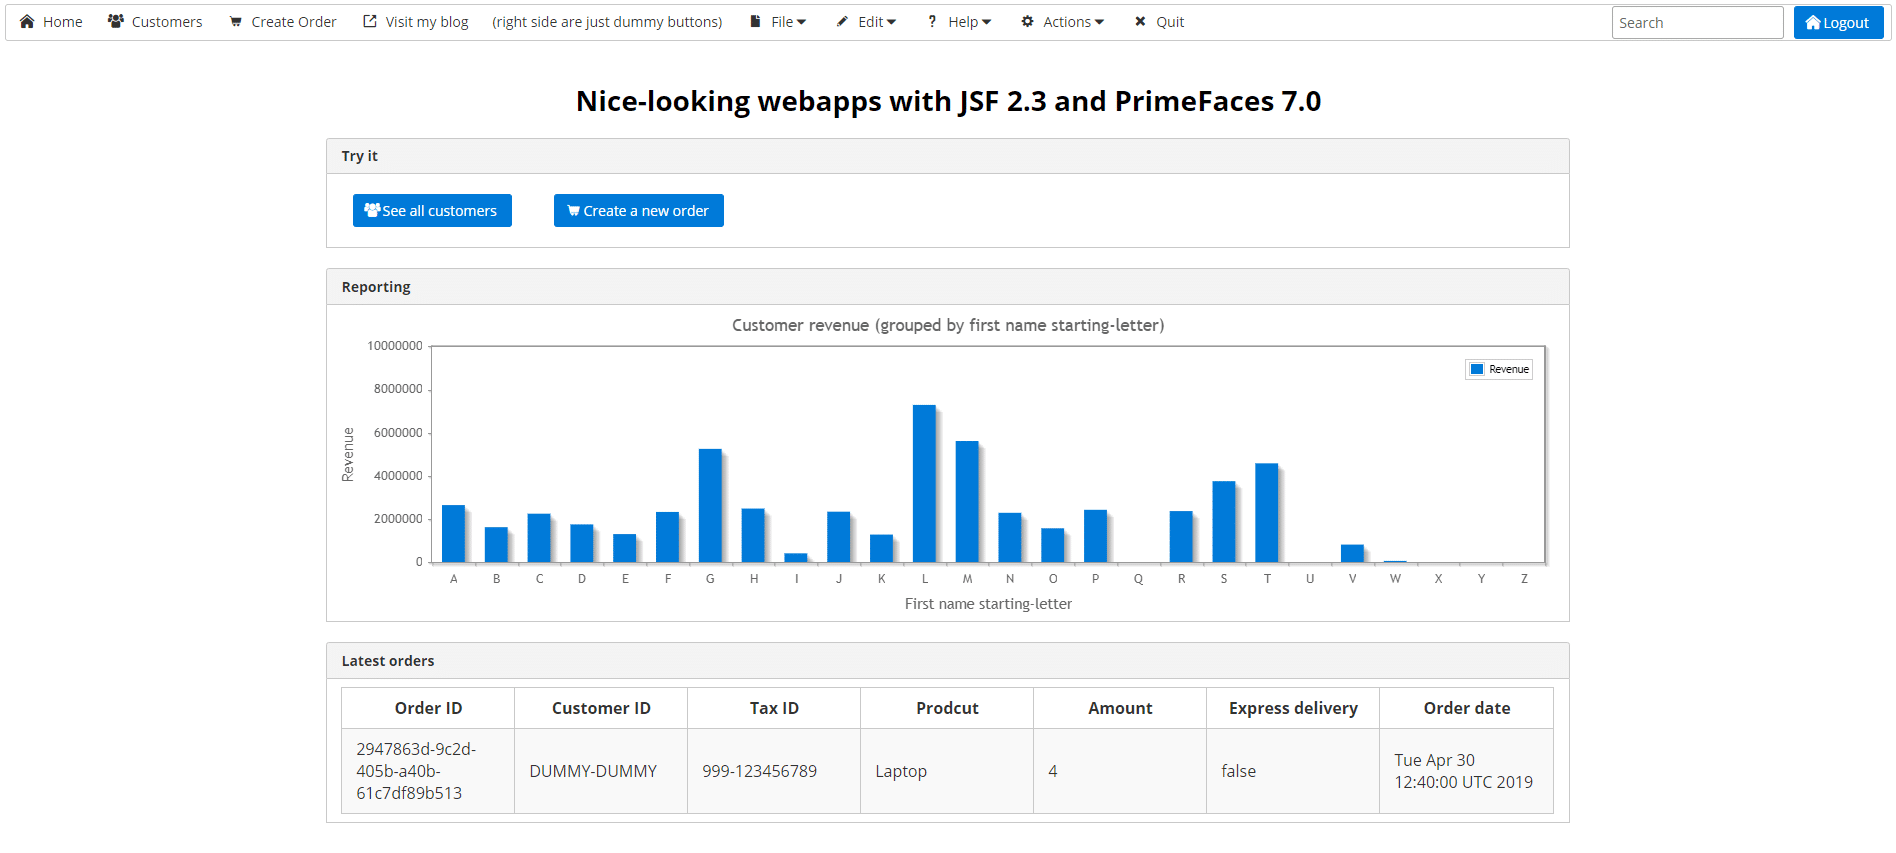Click the Actions gear icon
Screen dimensions: 1896x853
[1027, 21]
